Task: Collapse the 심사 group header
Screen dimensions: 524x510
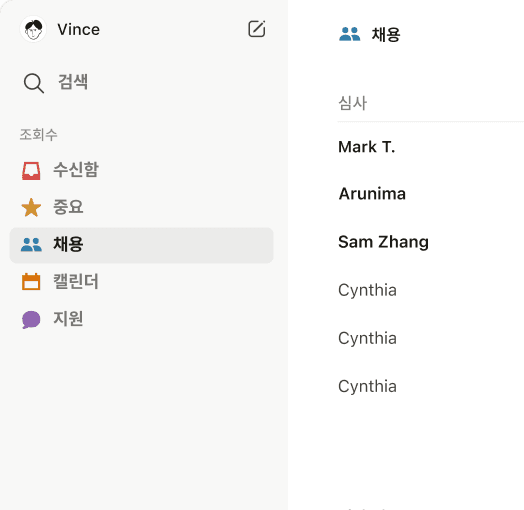Action: pos(353,103)
